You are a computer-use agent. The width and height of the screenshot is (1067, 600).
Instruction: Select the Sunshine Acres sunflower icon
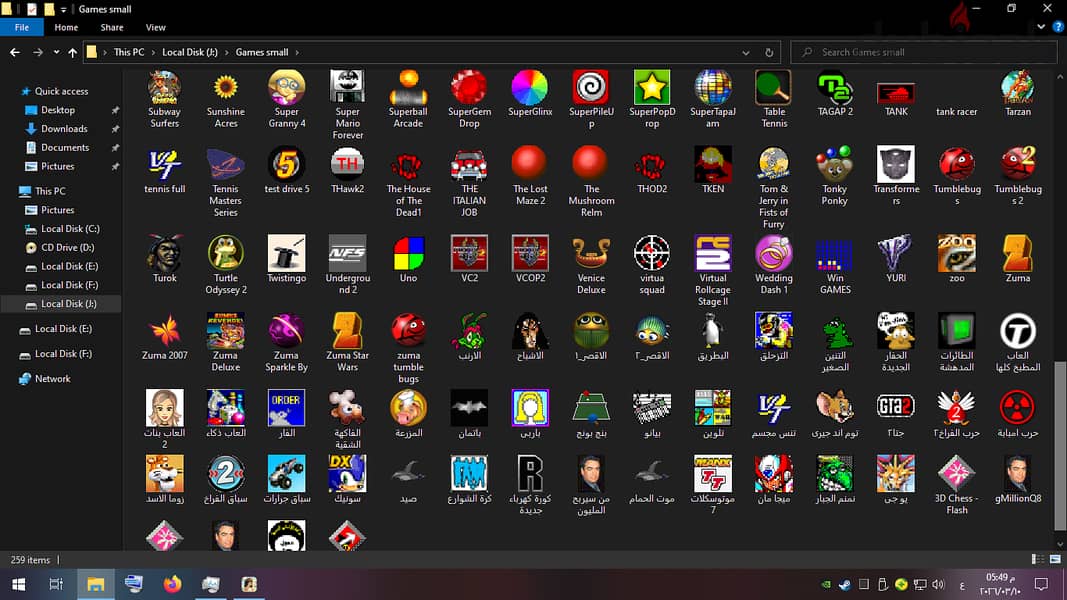225,87
